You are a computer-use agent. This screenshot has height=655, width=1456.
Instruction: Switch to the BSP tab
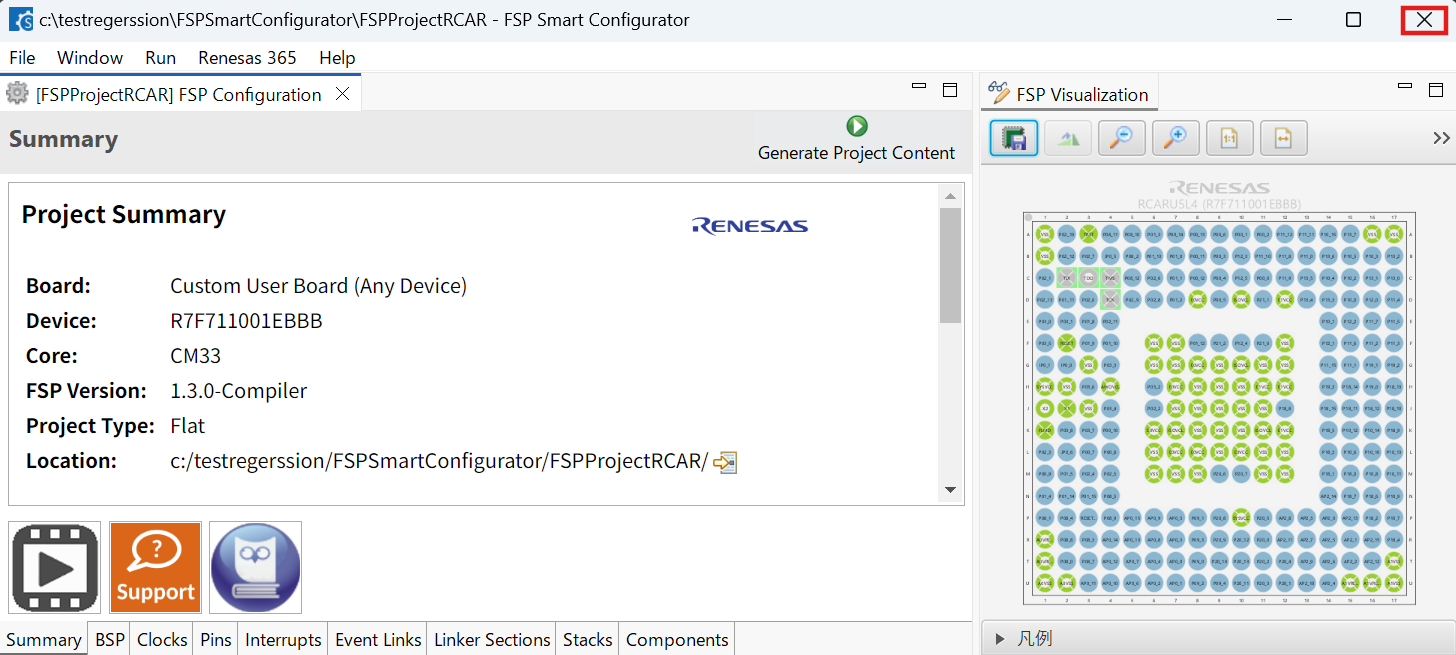(x=110, y=639)
